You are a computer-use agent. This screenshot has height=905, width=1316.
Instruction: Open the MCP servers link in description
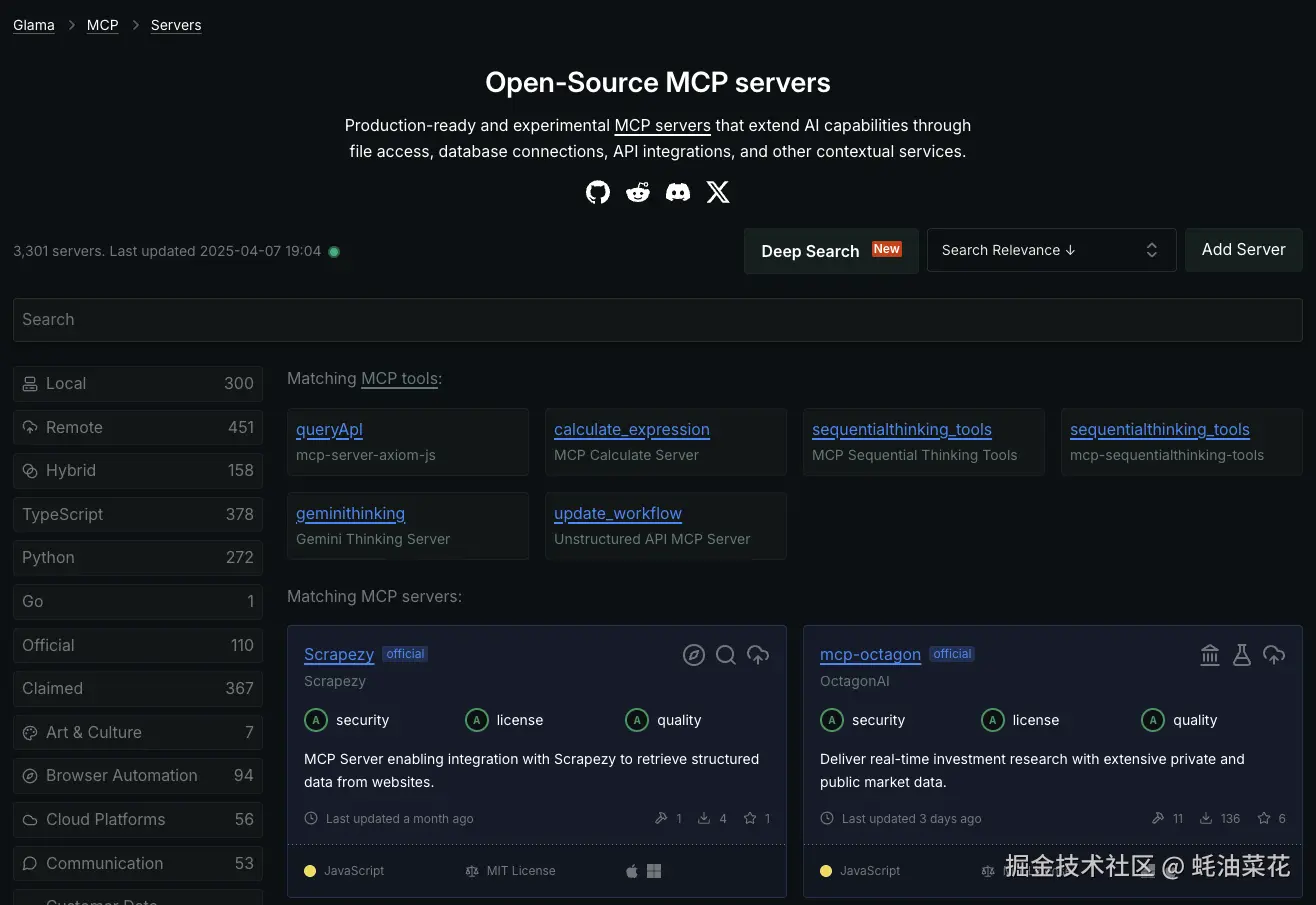tap(663, 126)
